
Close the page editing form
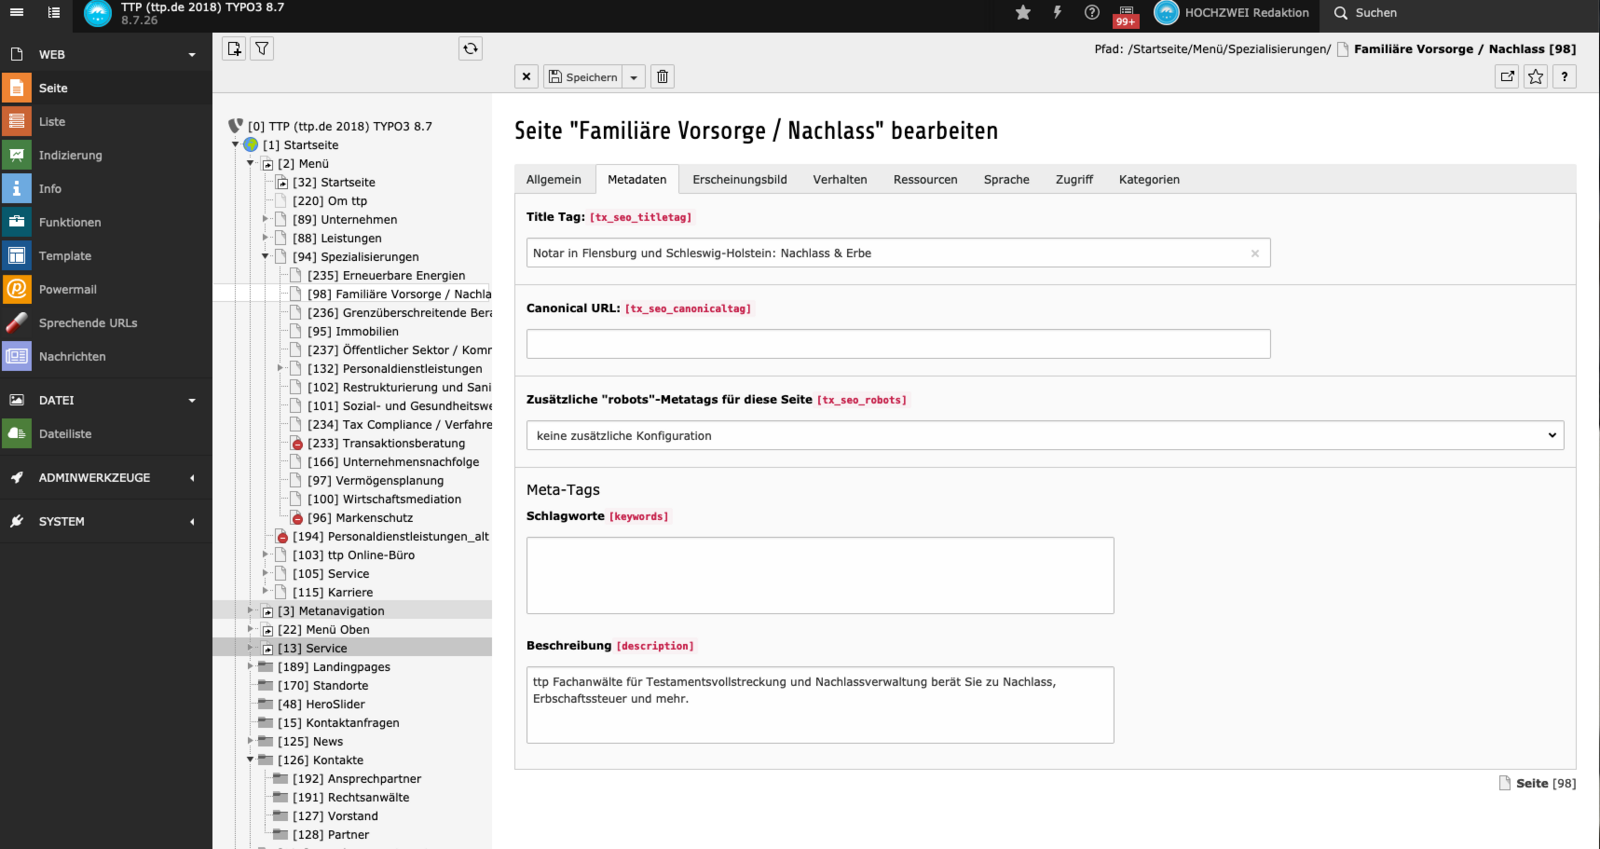(527, 77)
